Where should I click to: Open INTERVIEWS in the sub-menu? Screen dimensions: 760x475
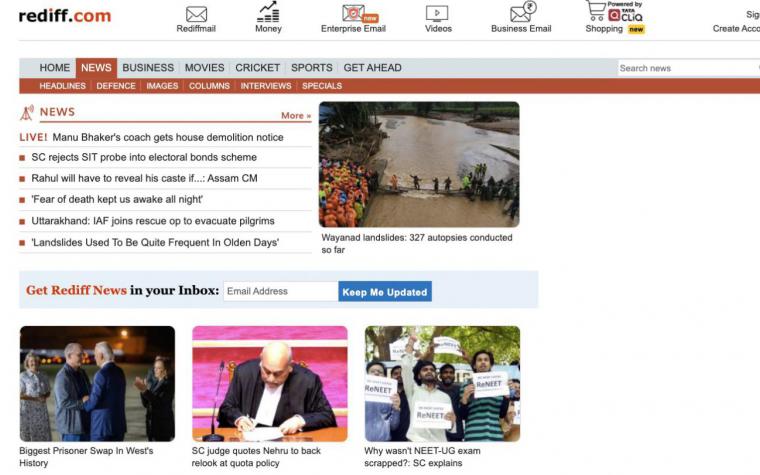coord(266,86)
